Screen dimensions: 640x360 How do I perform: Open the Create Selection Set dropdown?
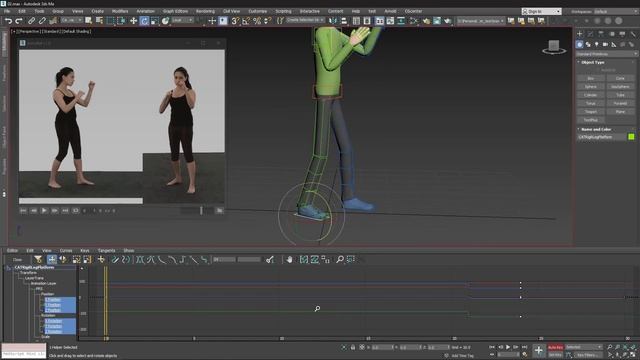[x=305, y=20]
